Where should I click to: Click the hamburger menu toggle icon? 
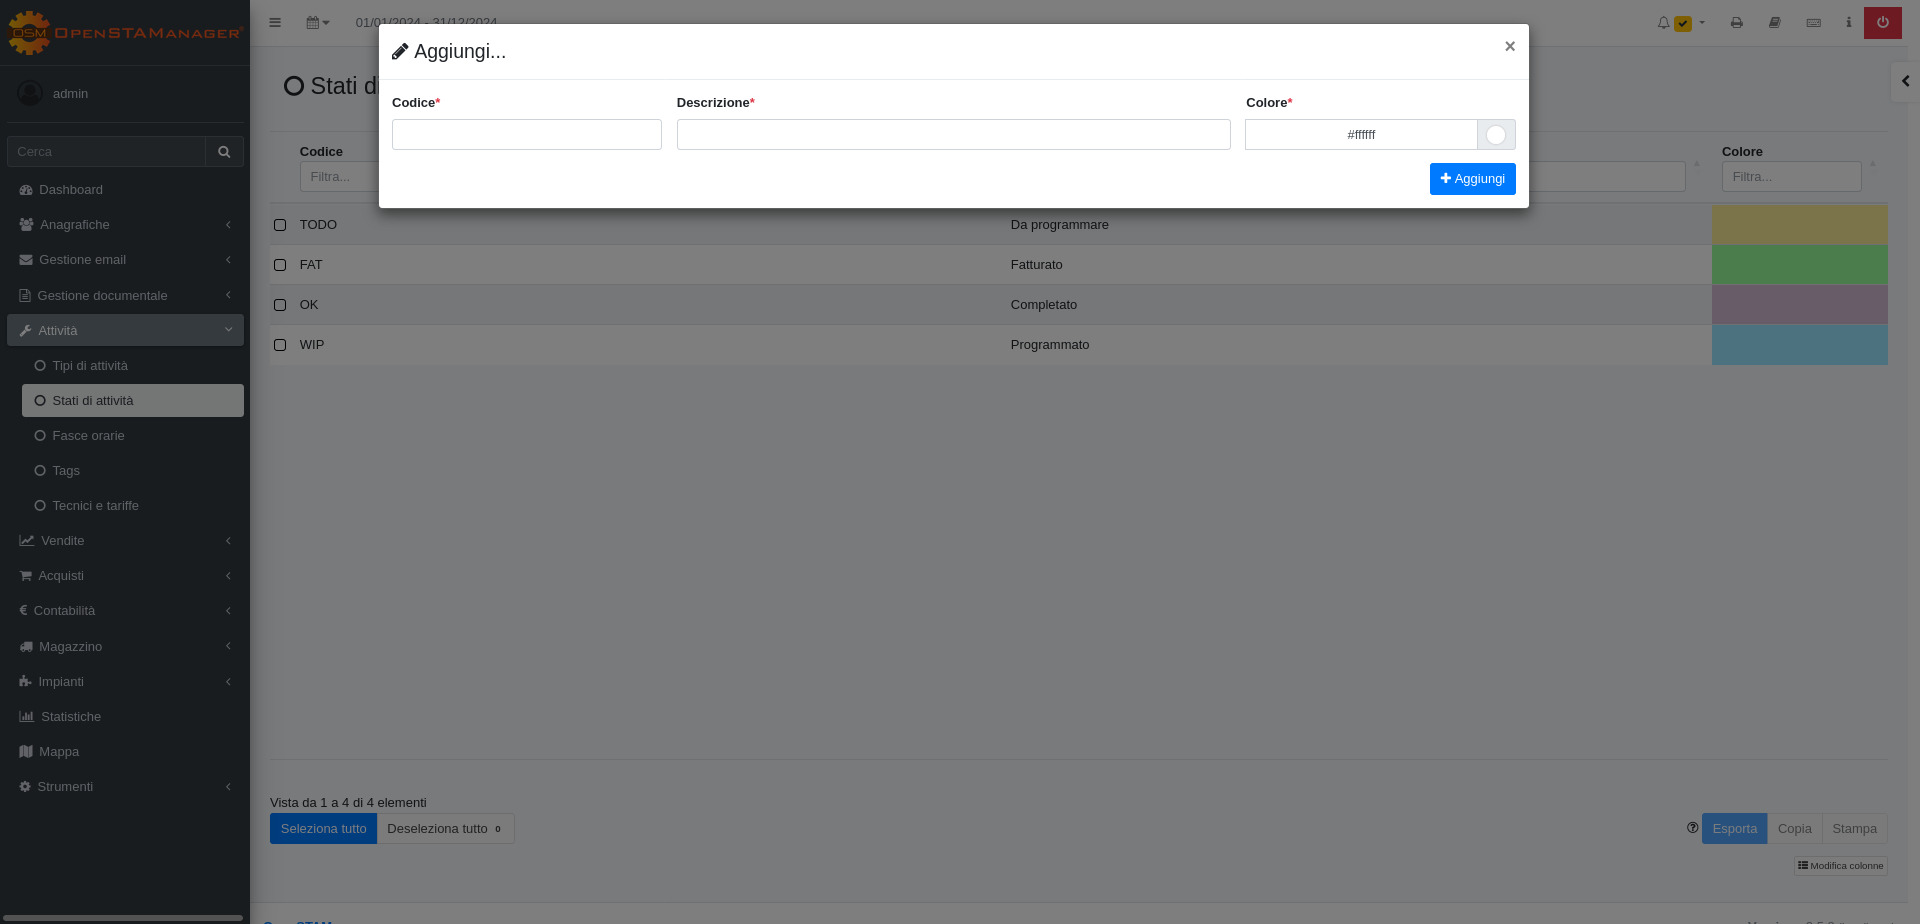[275, 22]
